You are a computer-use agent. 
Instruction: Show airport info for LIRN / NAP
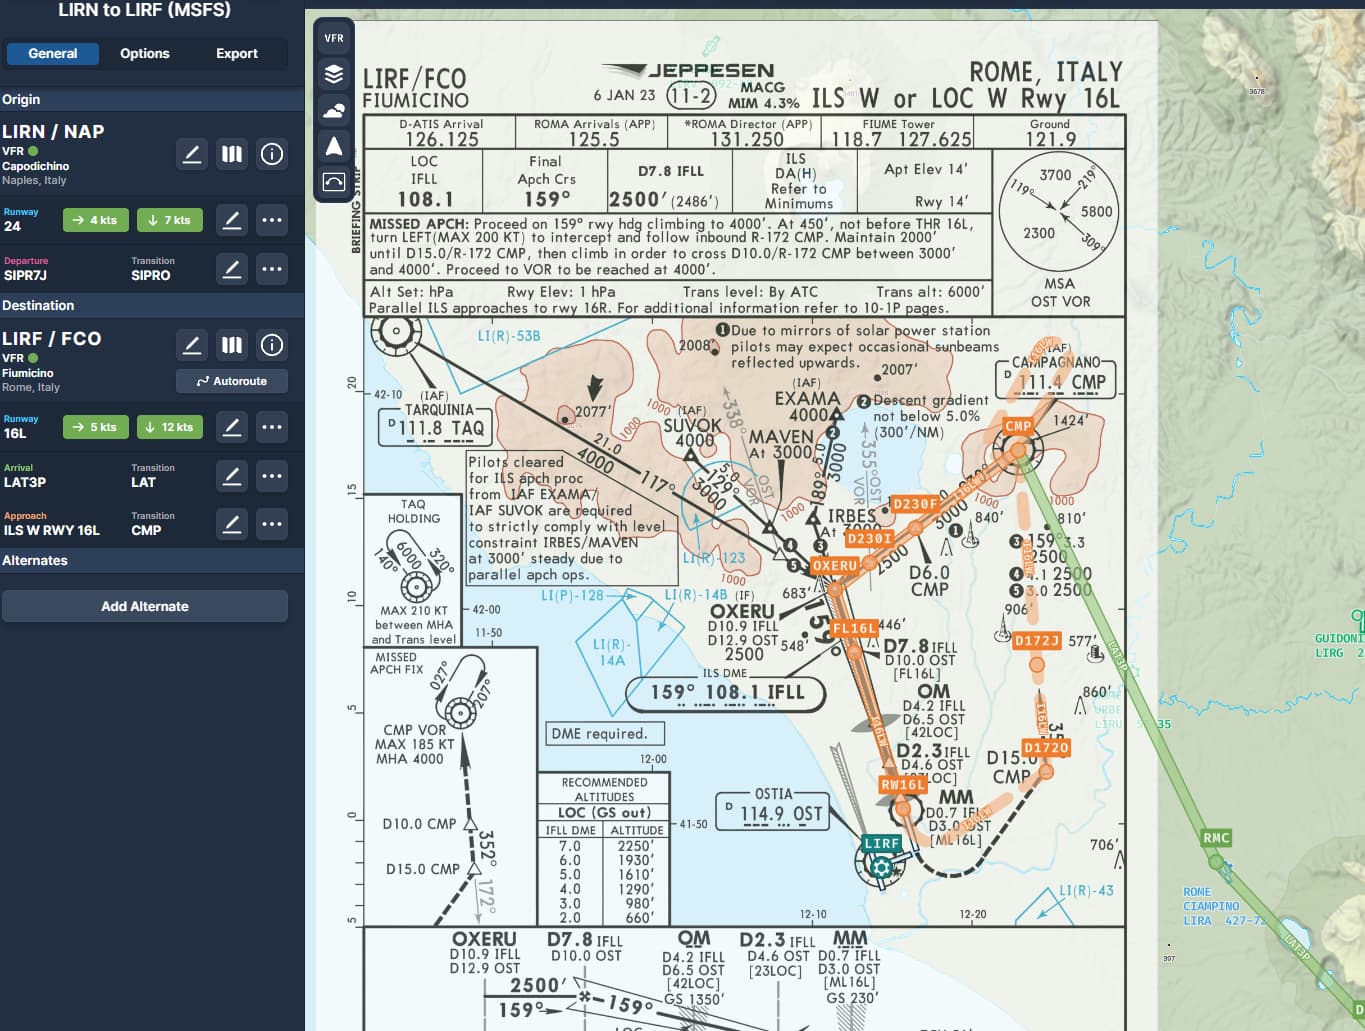click(x=272, y=154)
